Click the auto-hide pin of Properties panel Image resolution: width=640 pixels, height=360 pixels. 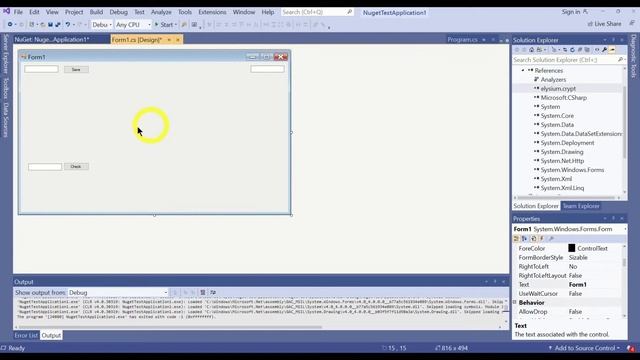(x=613, y=218)
